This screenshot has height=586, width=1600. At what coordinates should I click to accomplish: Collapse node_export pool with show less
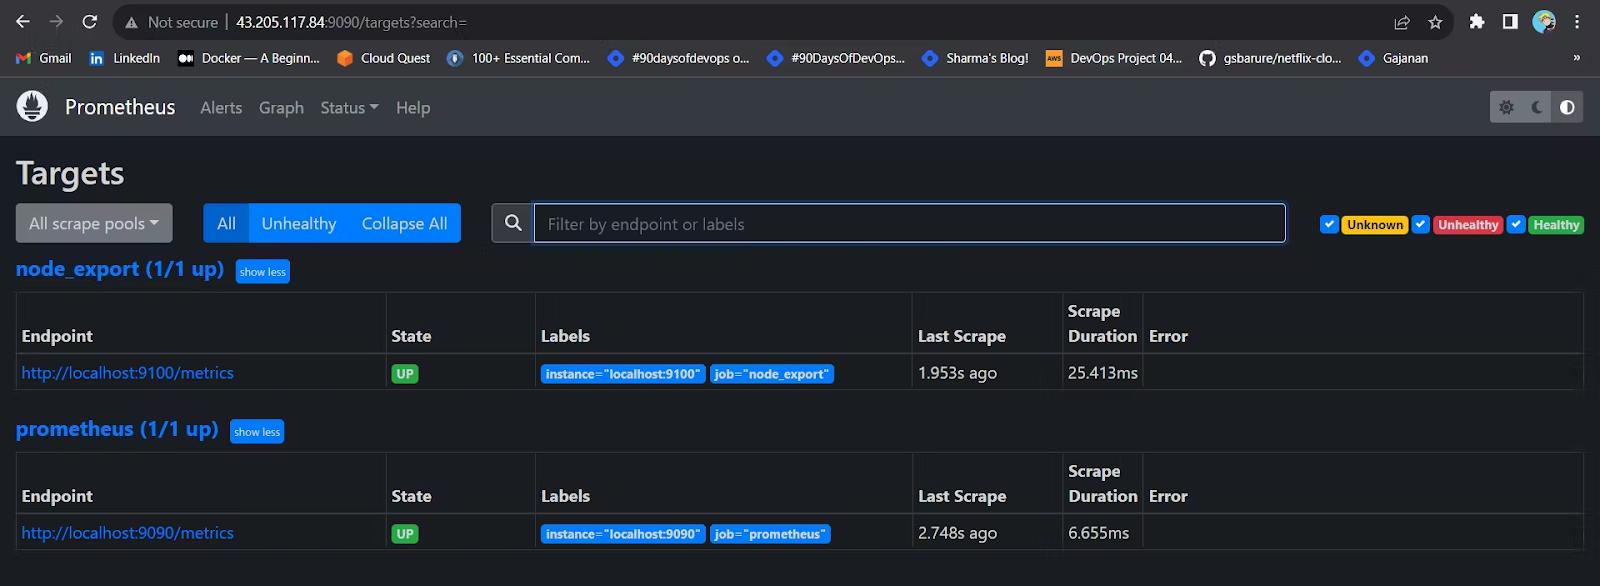[x=263, y=271]
